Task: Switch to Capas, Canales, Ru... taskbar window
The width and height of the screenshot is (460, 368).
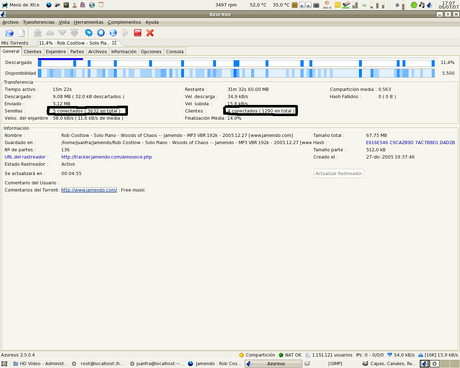Action: (x=388, y=364)
